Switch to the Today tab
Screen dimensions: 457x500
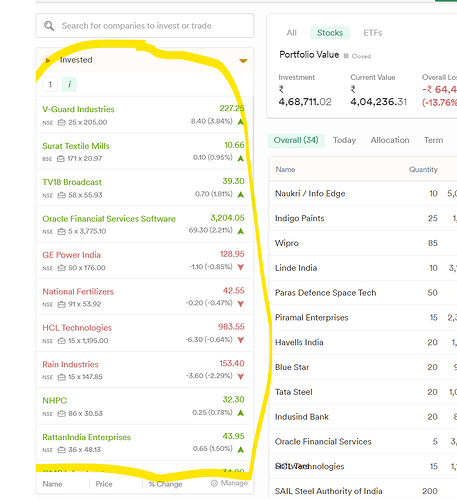[344, 140]
